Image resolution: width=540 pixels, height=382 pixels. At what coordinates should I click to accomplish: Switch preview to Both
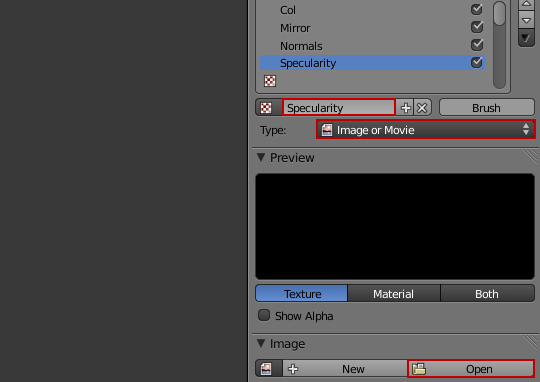point(487,293)
